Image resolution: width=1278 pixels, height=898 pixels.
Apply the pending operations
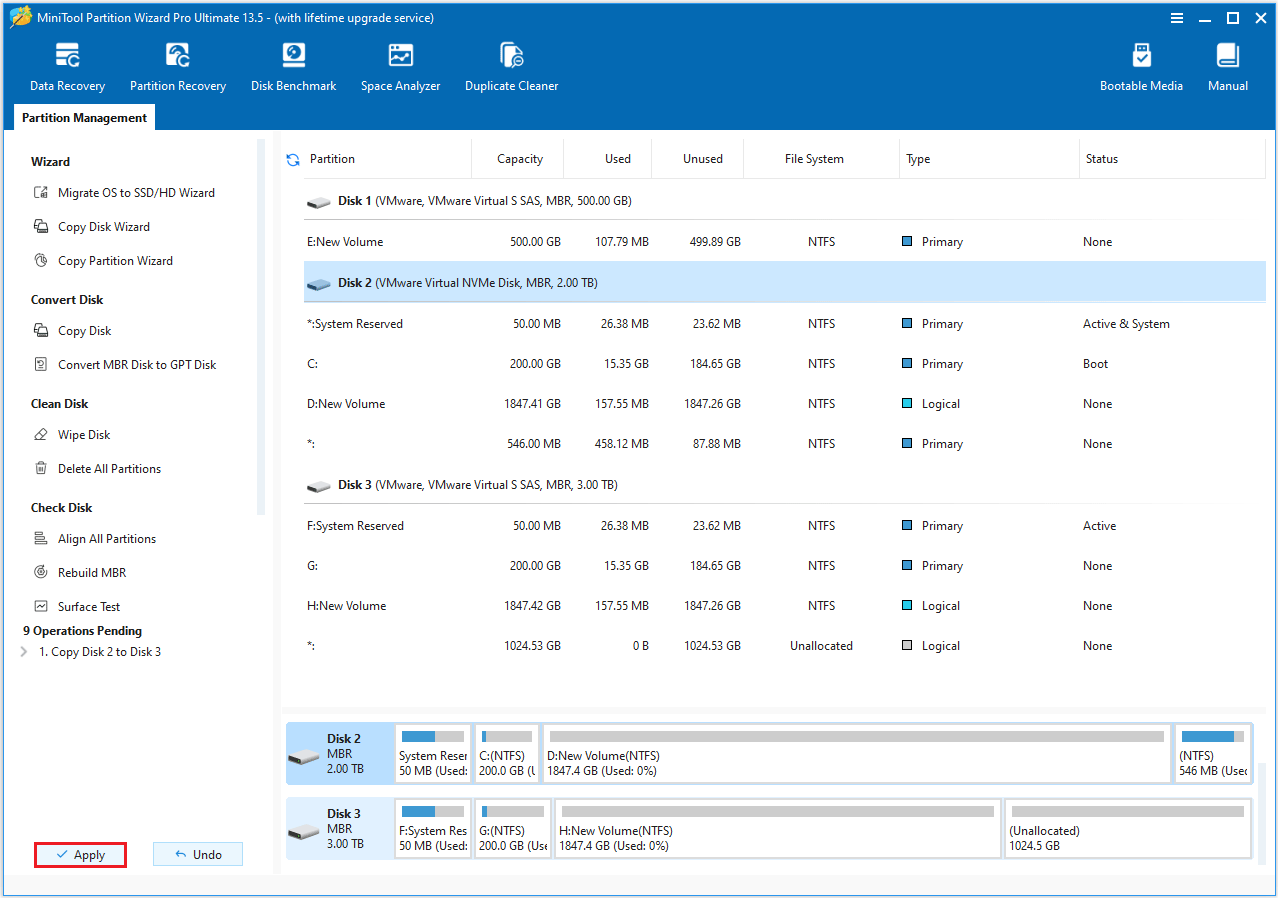[80, 854]
